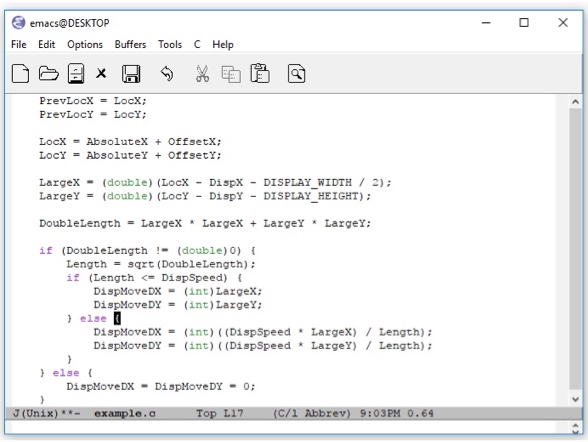Image resolution: width=588 pixels, height=442 pixels.
Task: Open the Options menu
Action: tap(85, 45)
